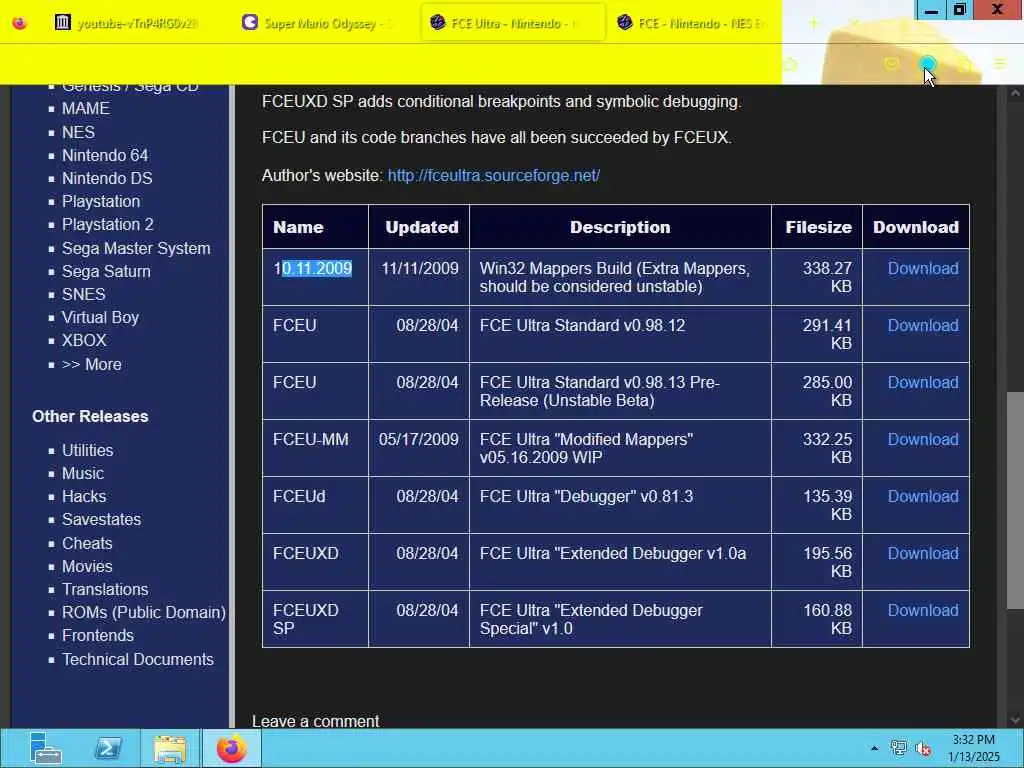Download FCE Ultra Standard v0.98.12
The image size is (1024, 768).
[x=923, y=325]
